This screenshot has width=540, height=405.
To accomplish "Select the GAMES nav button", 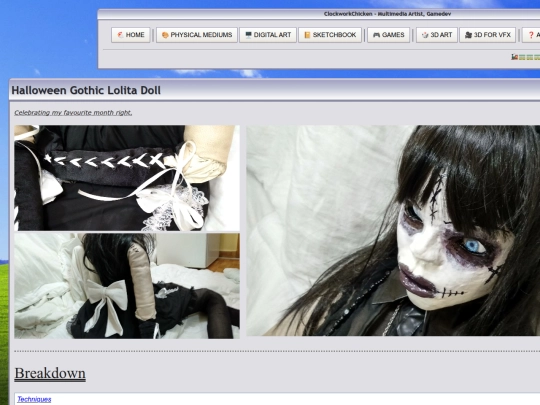I will click(388, 35).
